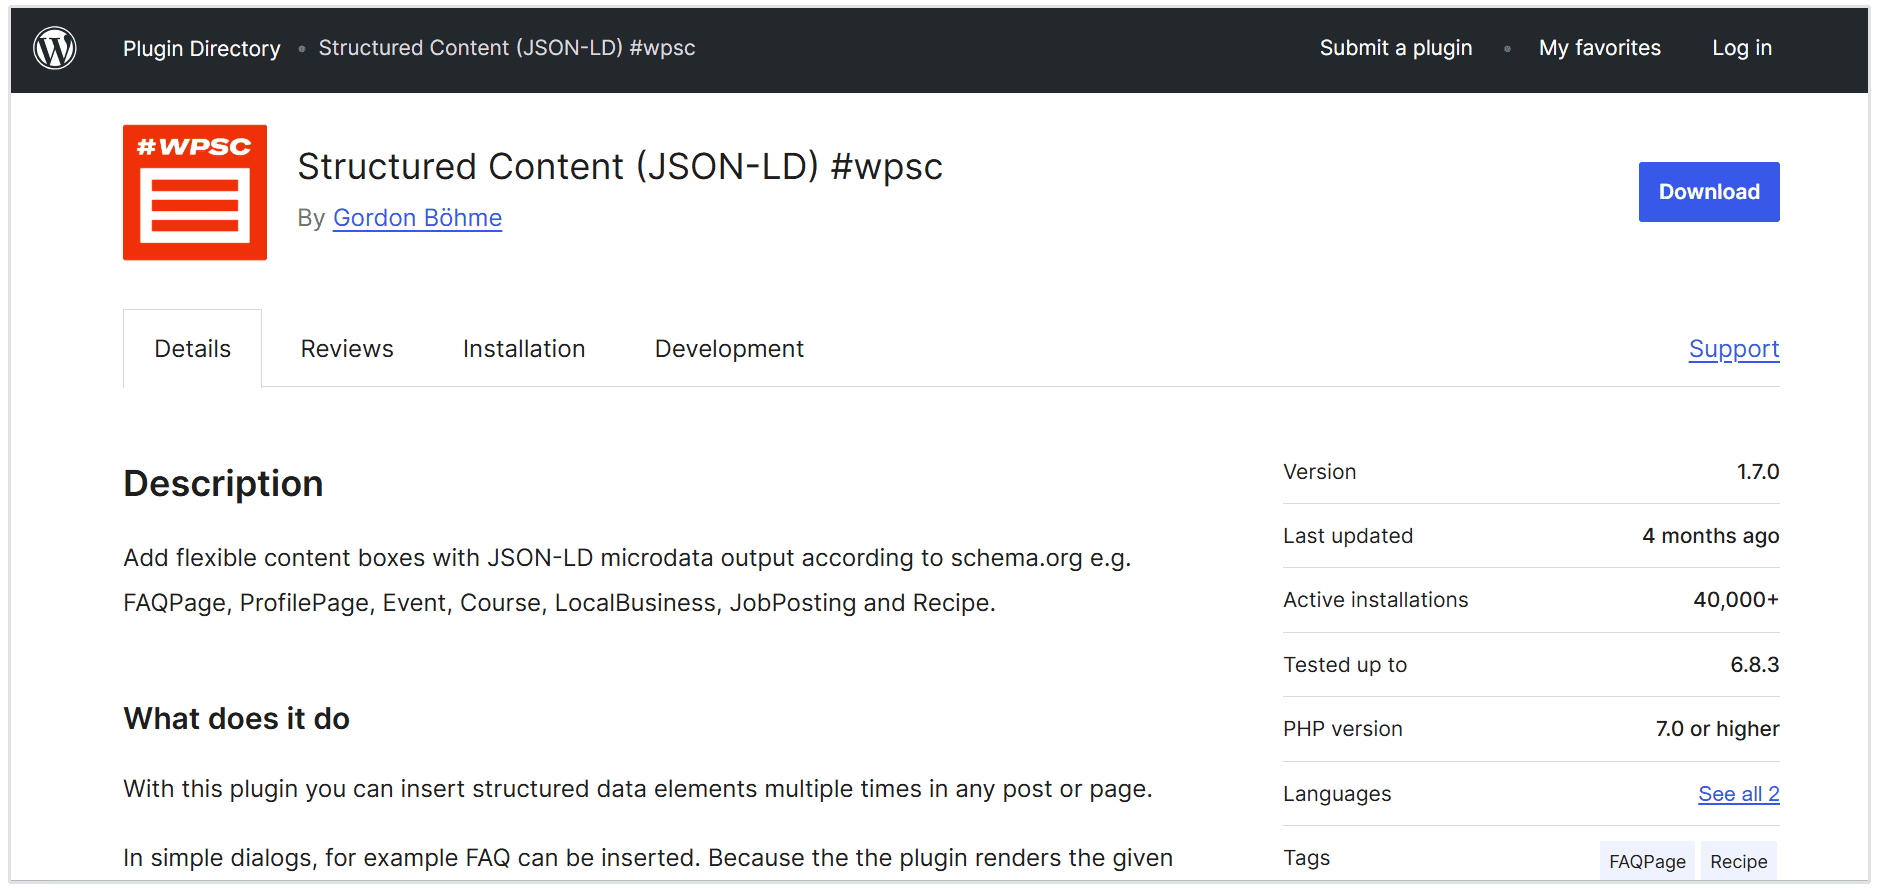The image size is (1880, 890).
Task: Click the Languages label
Action: click(1337, 794)
